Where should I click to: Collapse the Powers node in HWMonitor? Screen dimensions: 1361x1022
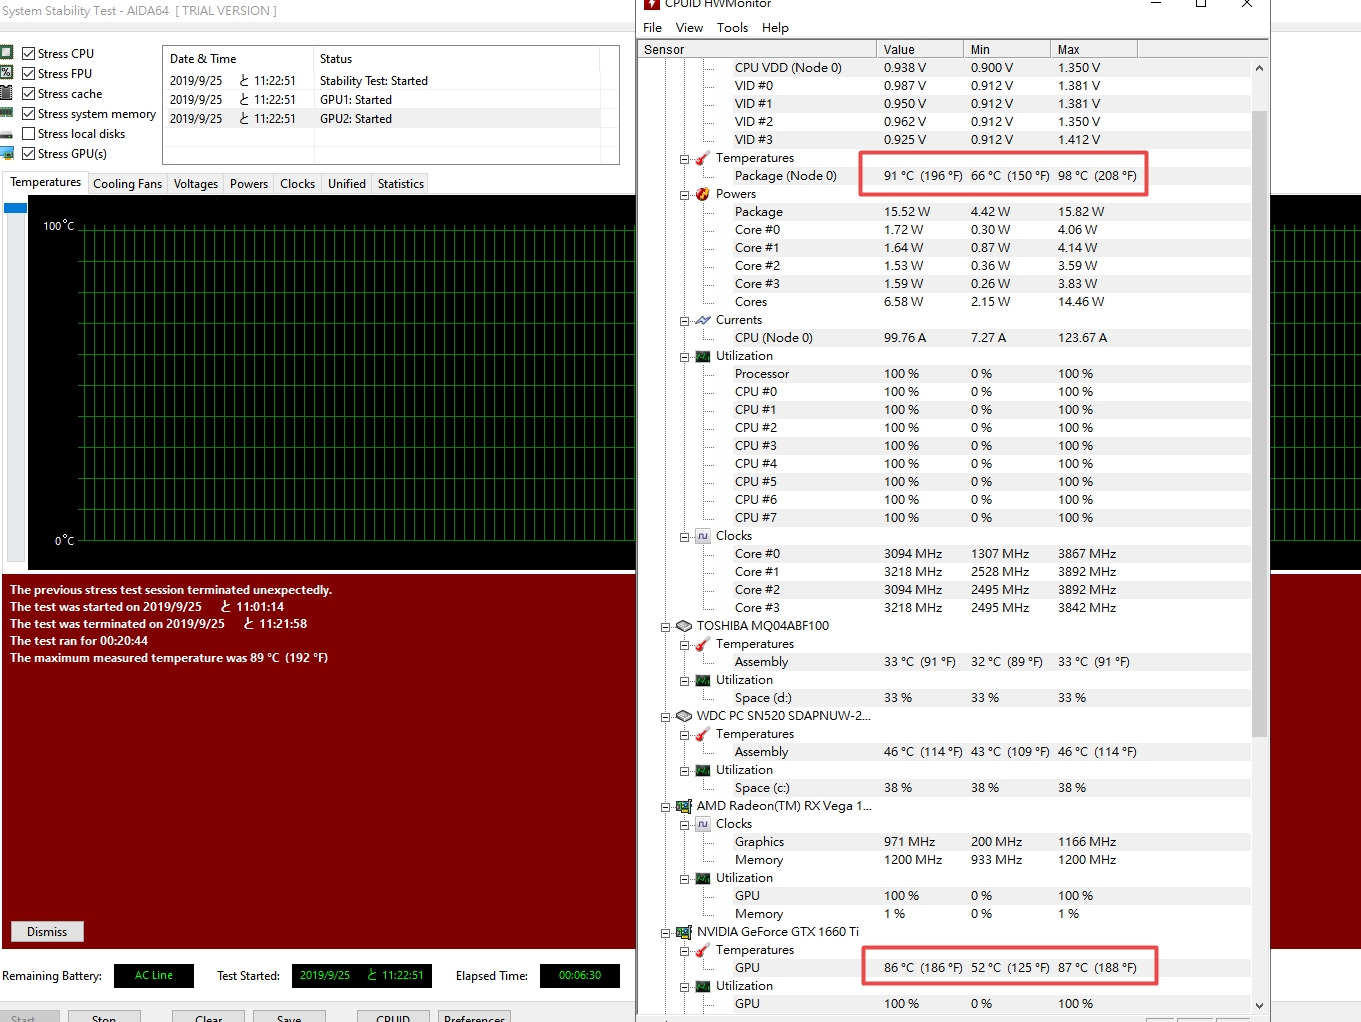pos(685,195)
